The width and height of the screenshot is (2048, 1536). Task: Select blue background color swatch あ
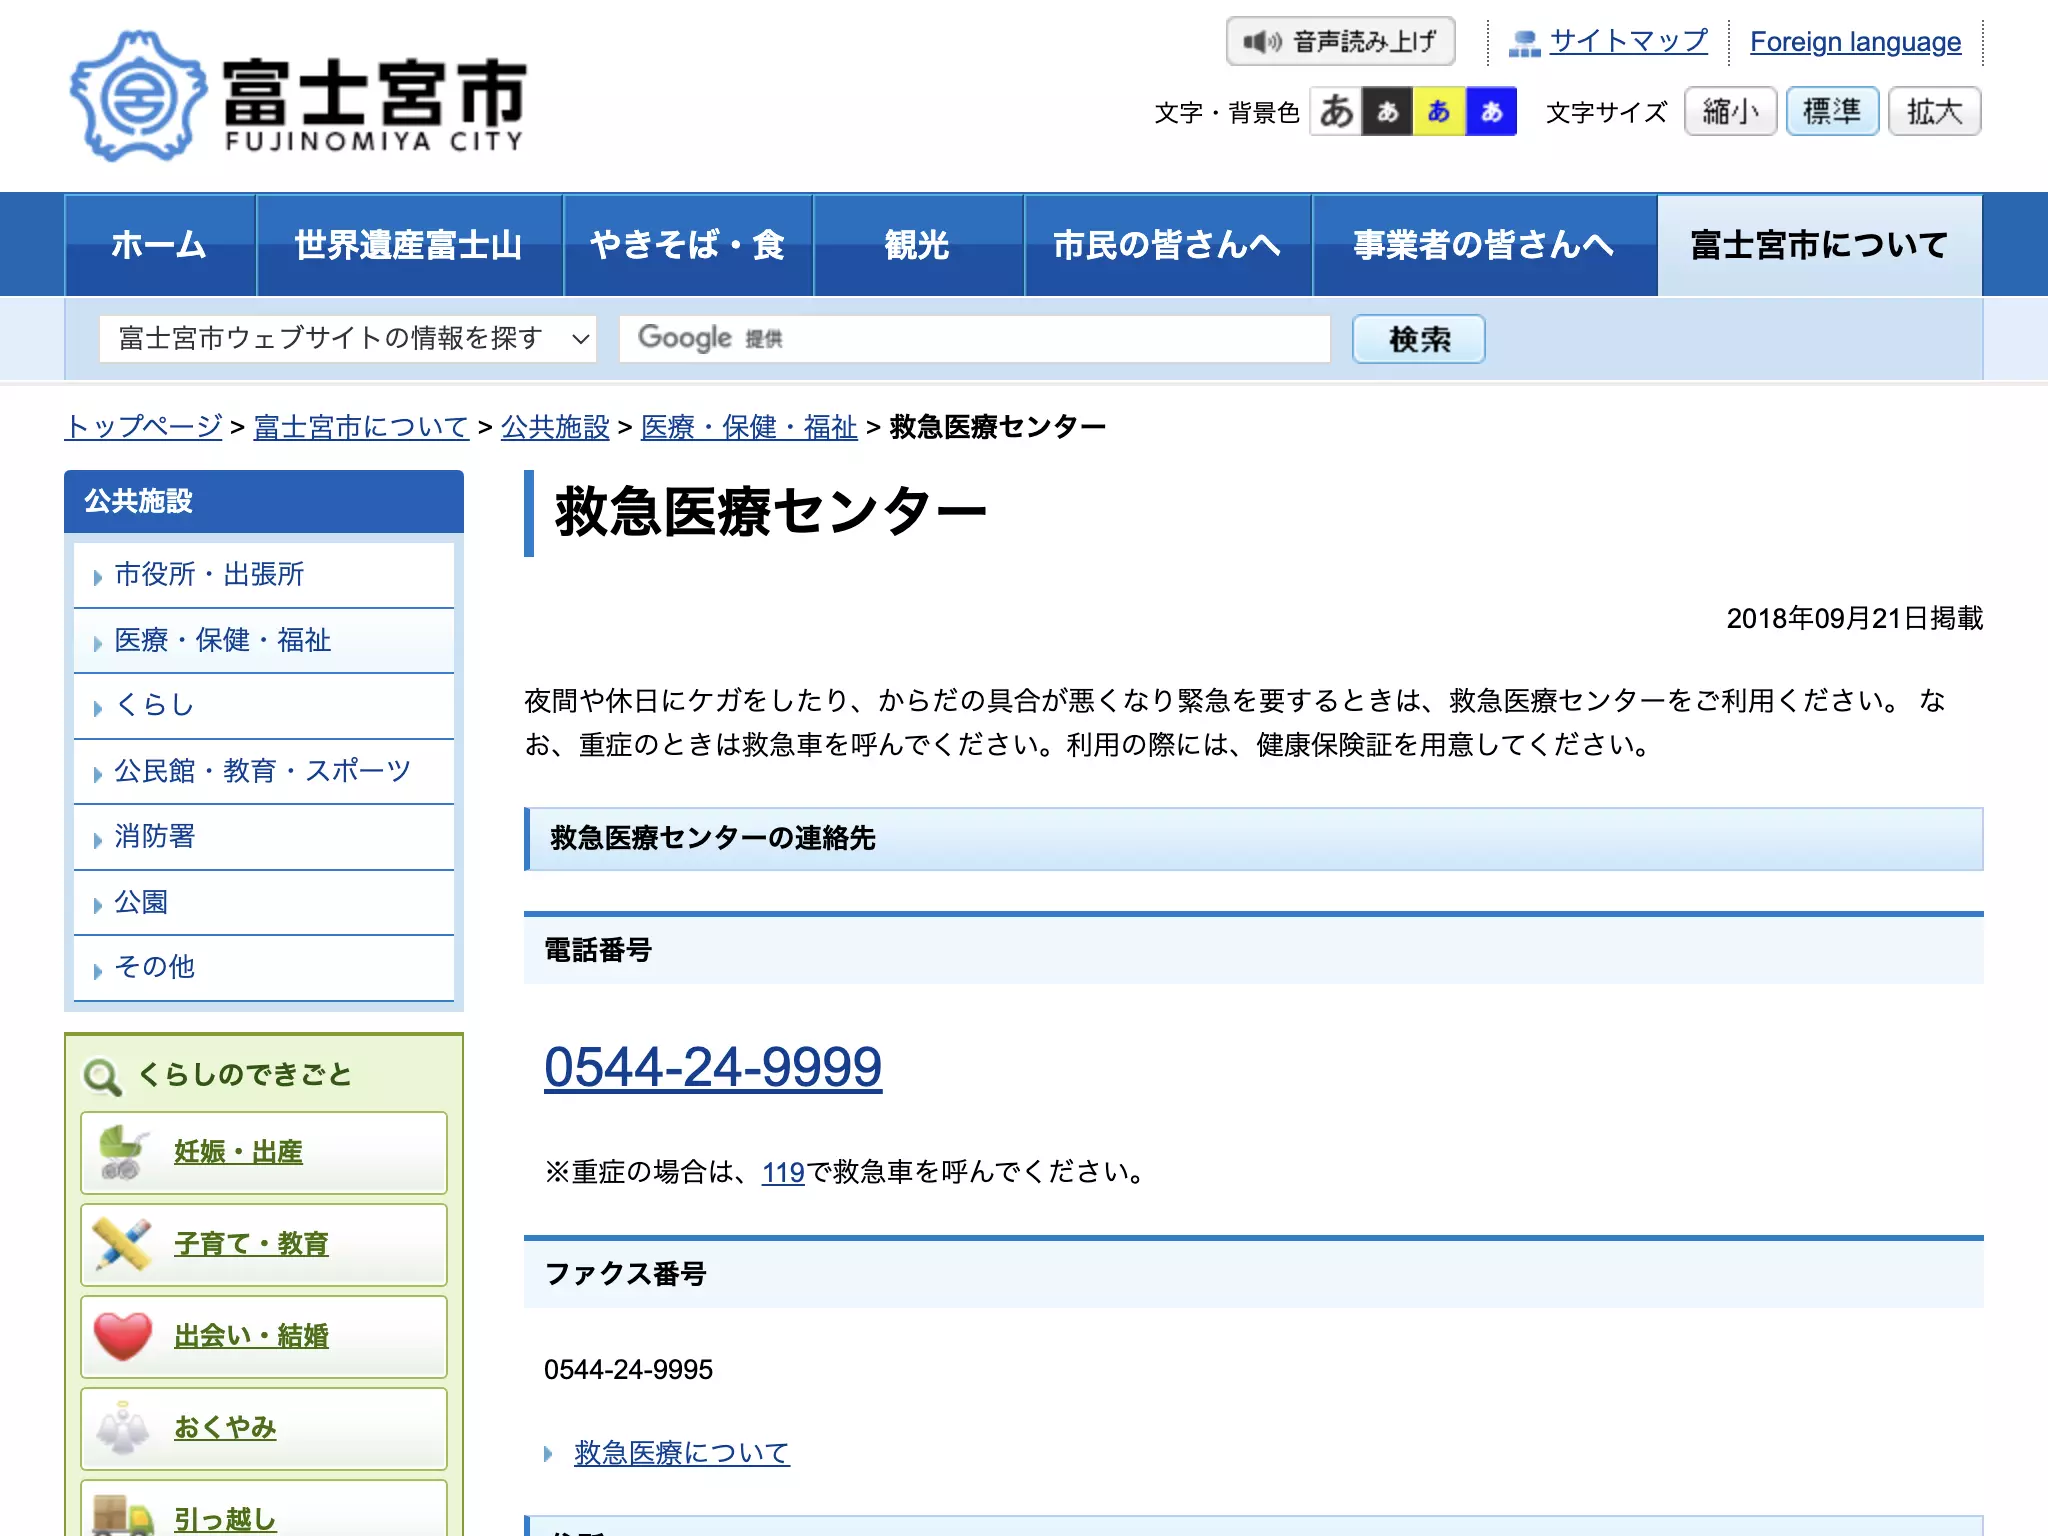[x=1491, y=111]
